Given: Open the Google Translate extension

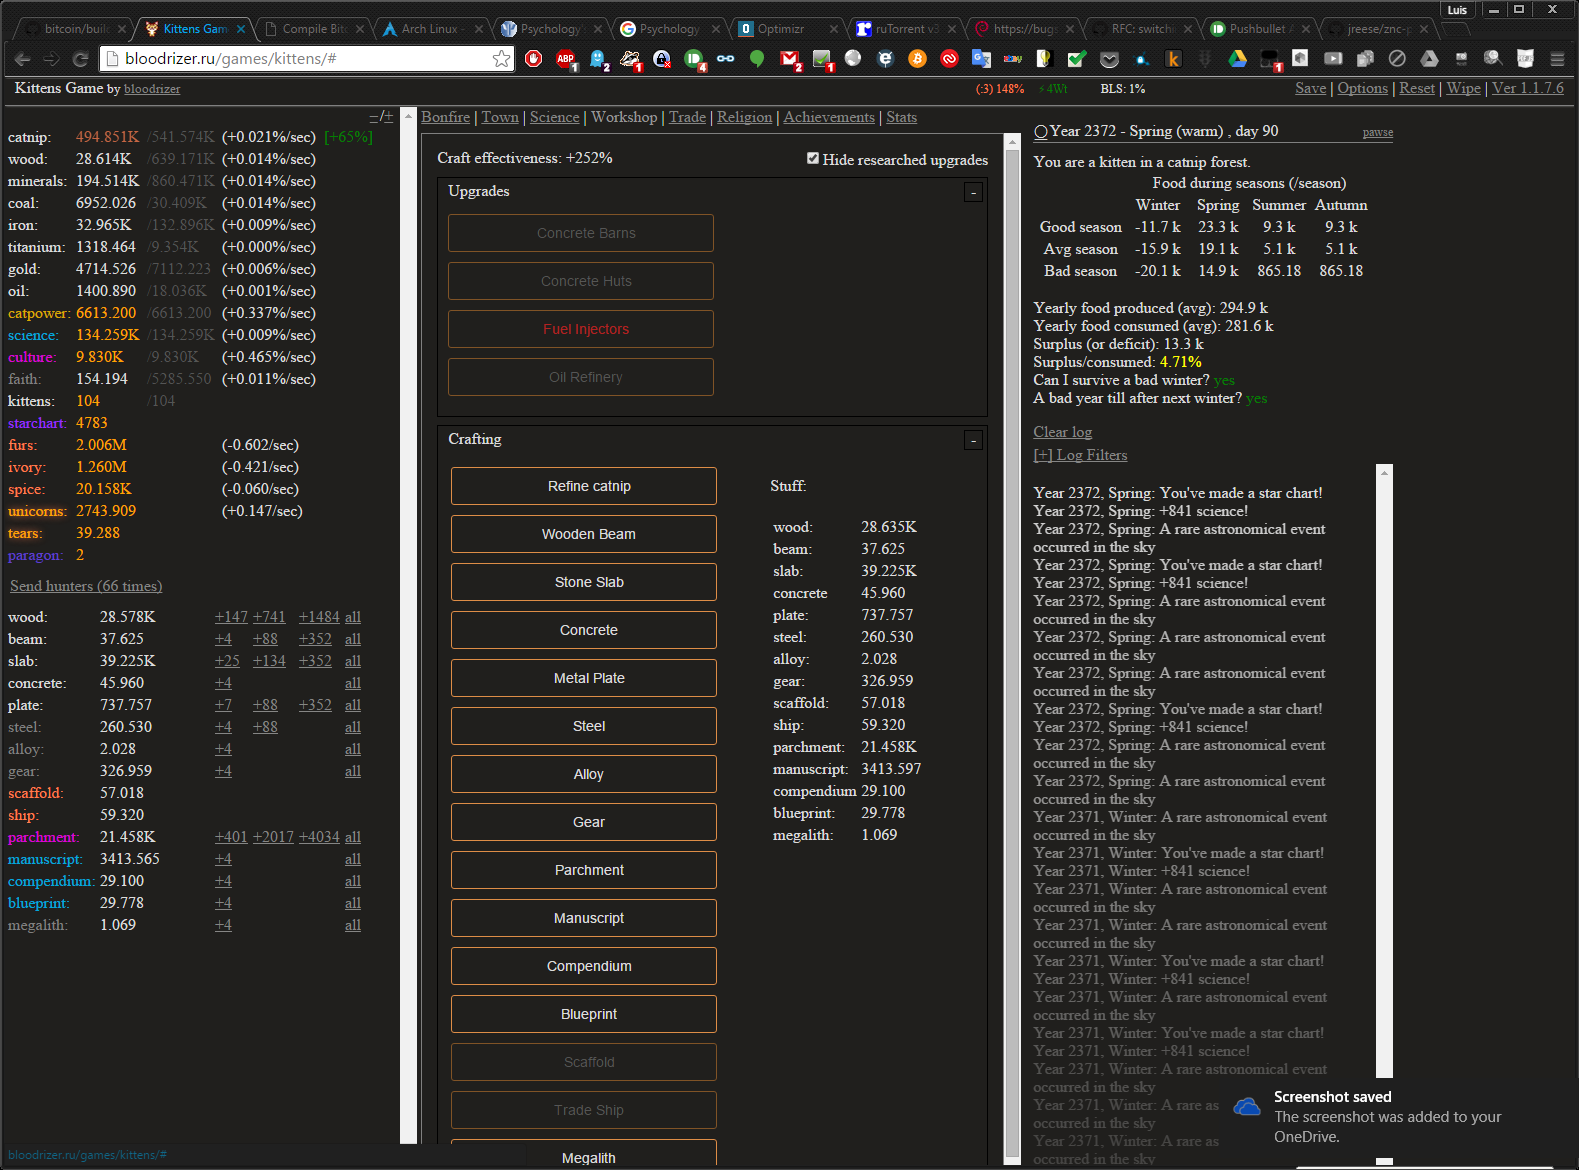Looking at the screenshot, I should [x=981, y=59].
